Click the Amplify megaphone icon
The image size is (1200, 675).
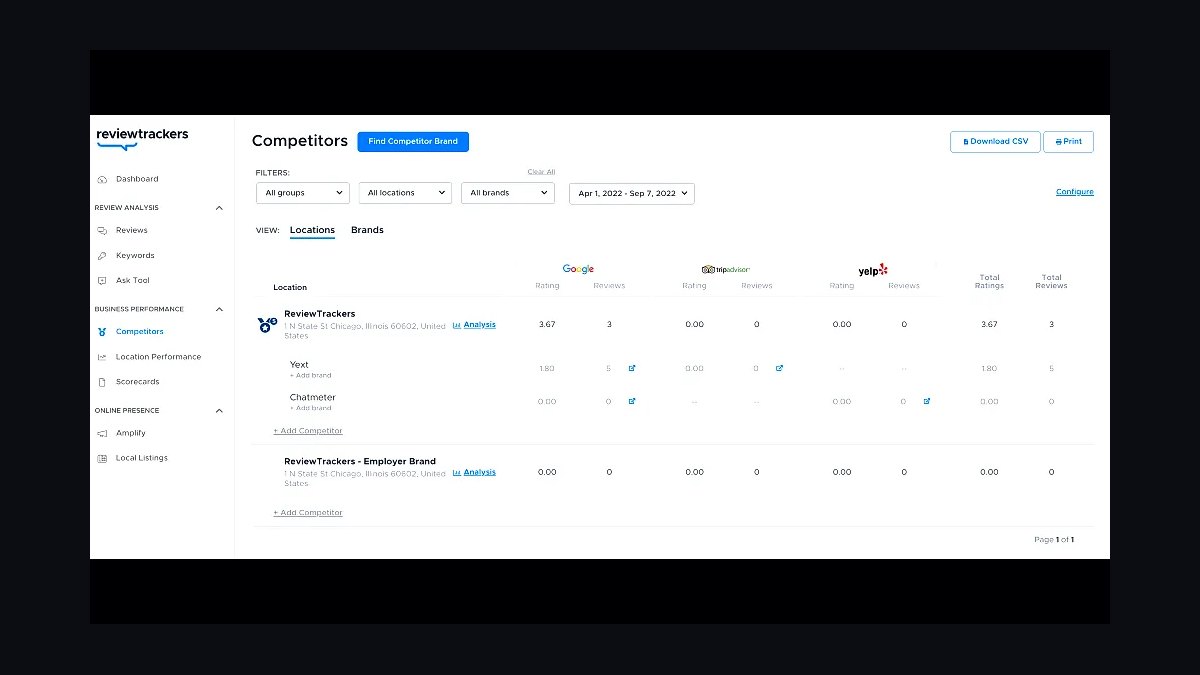pyautogui.click(x=102, y=433)
